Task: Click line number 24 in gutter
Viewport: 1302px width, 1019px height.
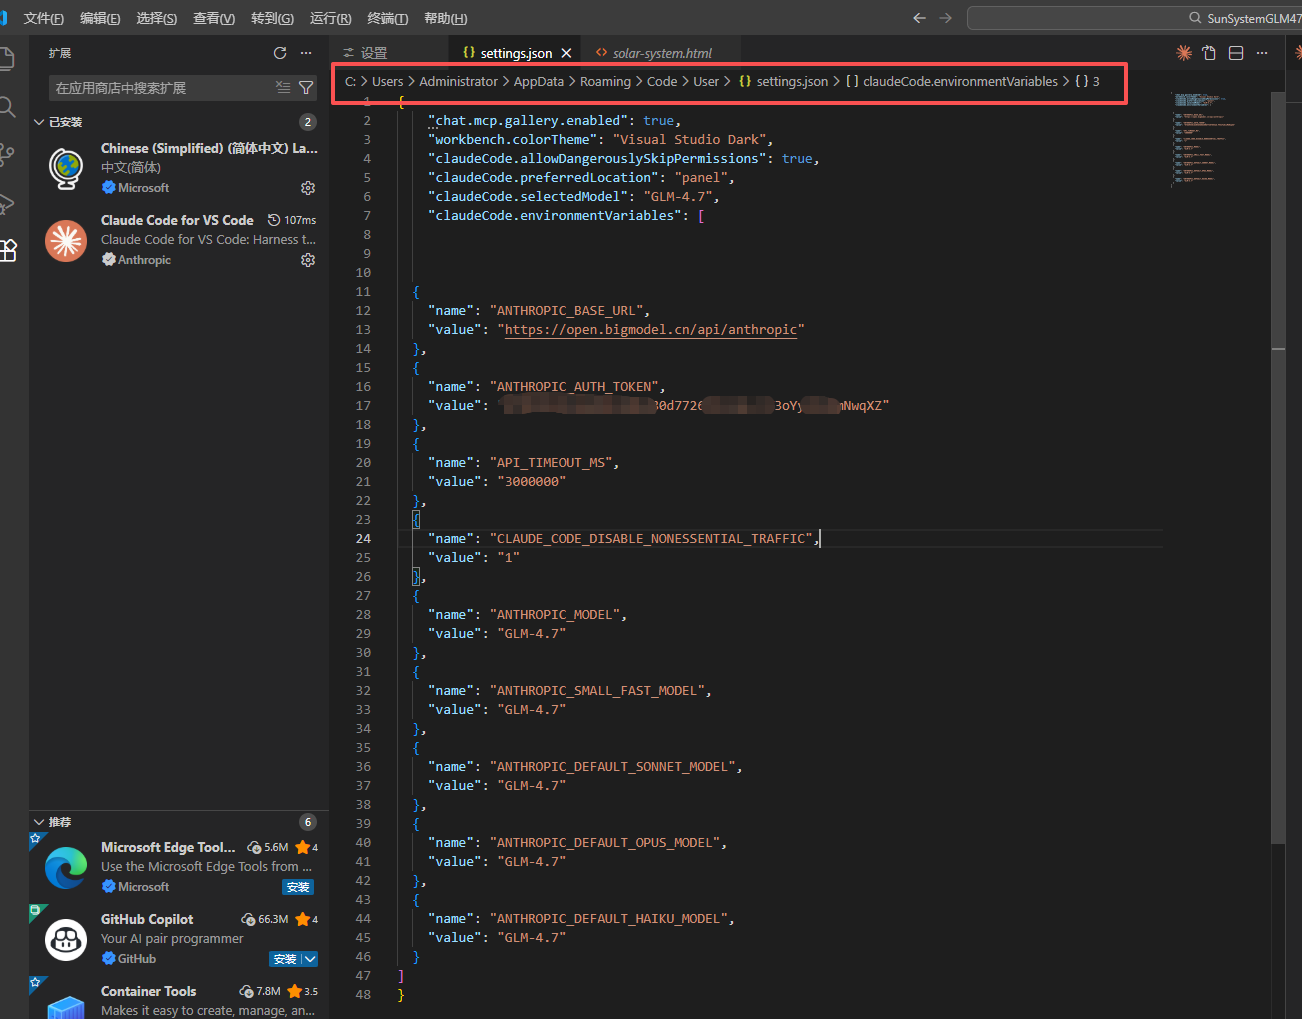Action: click(x=363, y=539)
